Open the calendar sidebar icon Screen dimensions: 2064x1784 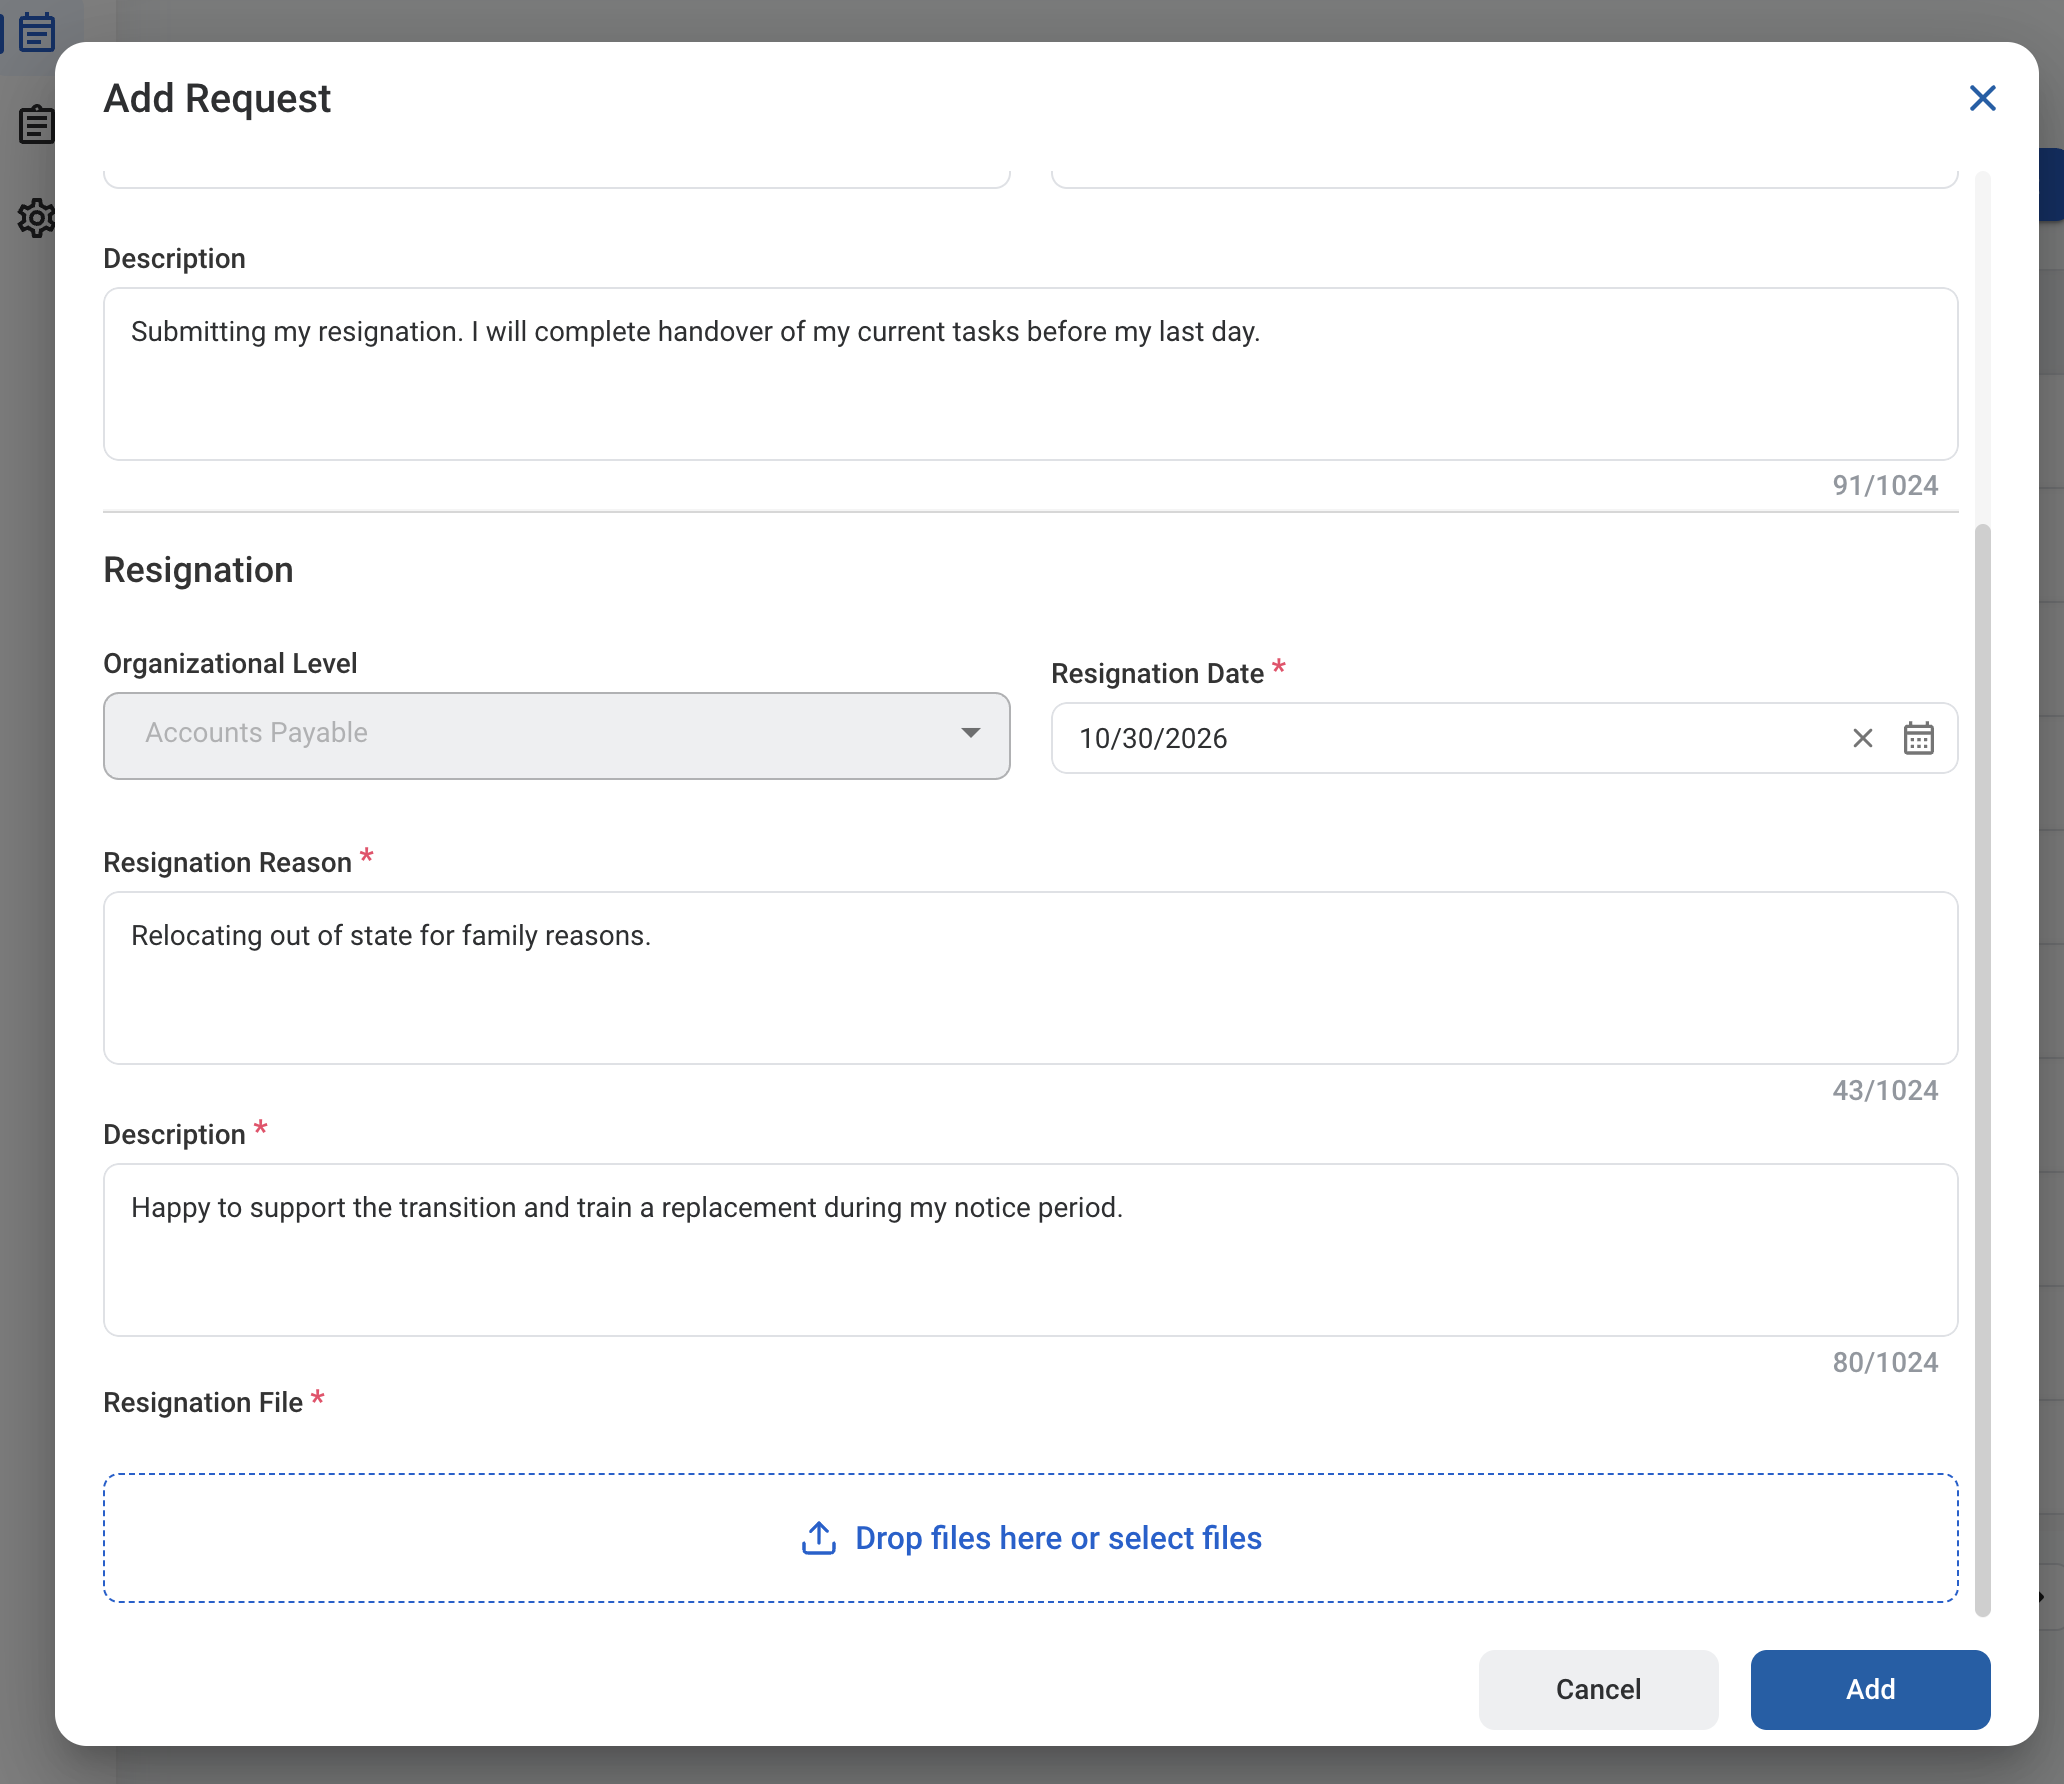(x=37, y=32)
